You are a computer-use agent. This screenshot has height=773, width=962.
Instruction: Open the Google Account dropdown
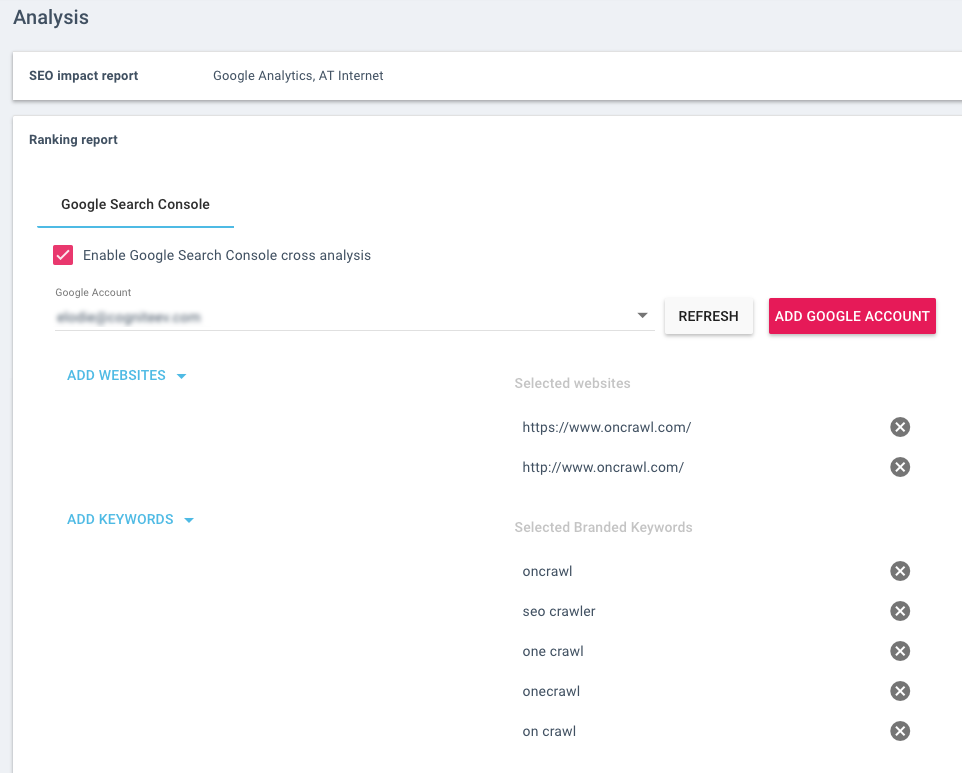pyautogui.click(x=642, y=315)
